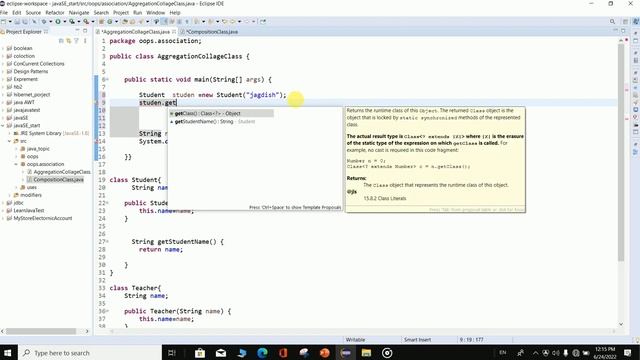This screenshot has width=640, height=360.
Task: Click the Show Whitespace Characters toolbar icon
Action: click(x=187, y=22)
